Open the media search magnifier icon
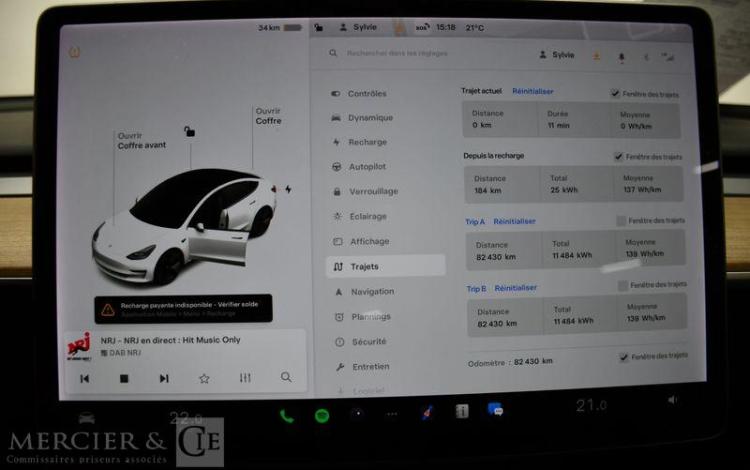Viewport: 750px width, 470px height. tap(286, 377)
